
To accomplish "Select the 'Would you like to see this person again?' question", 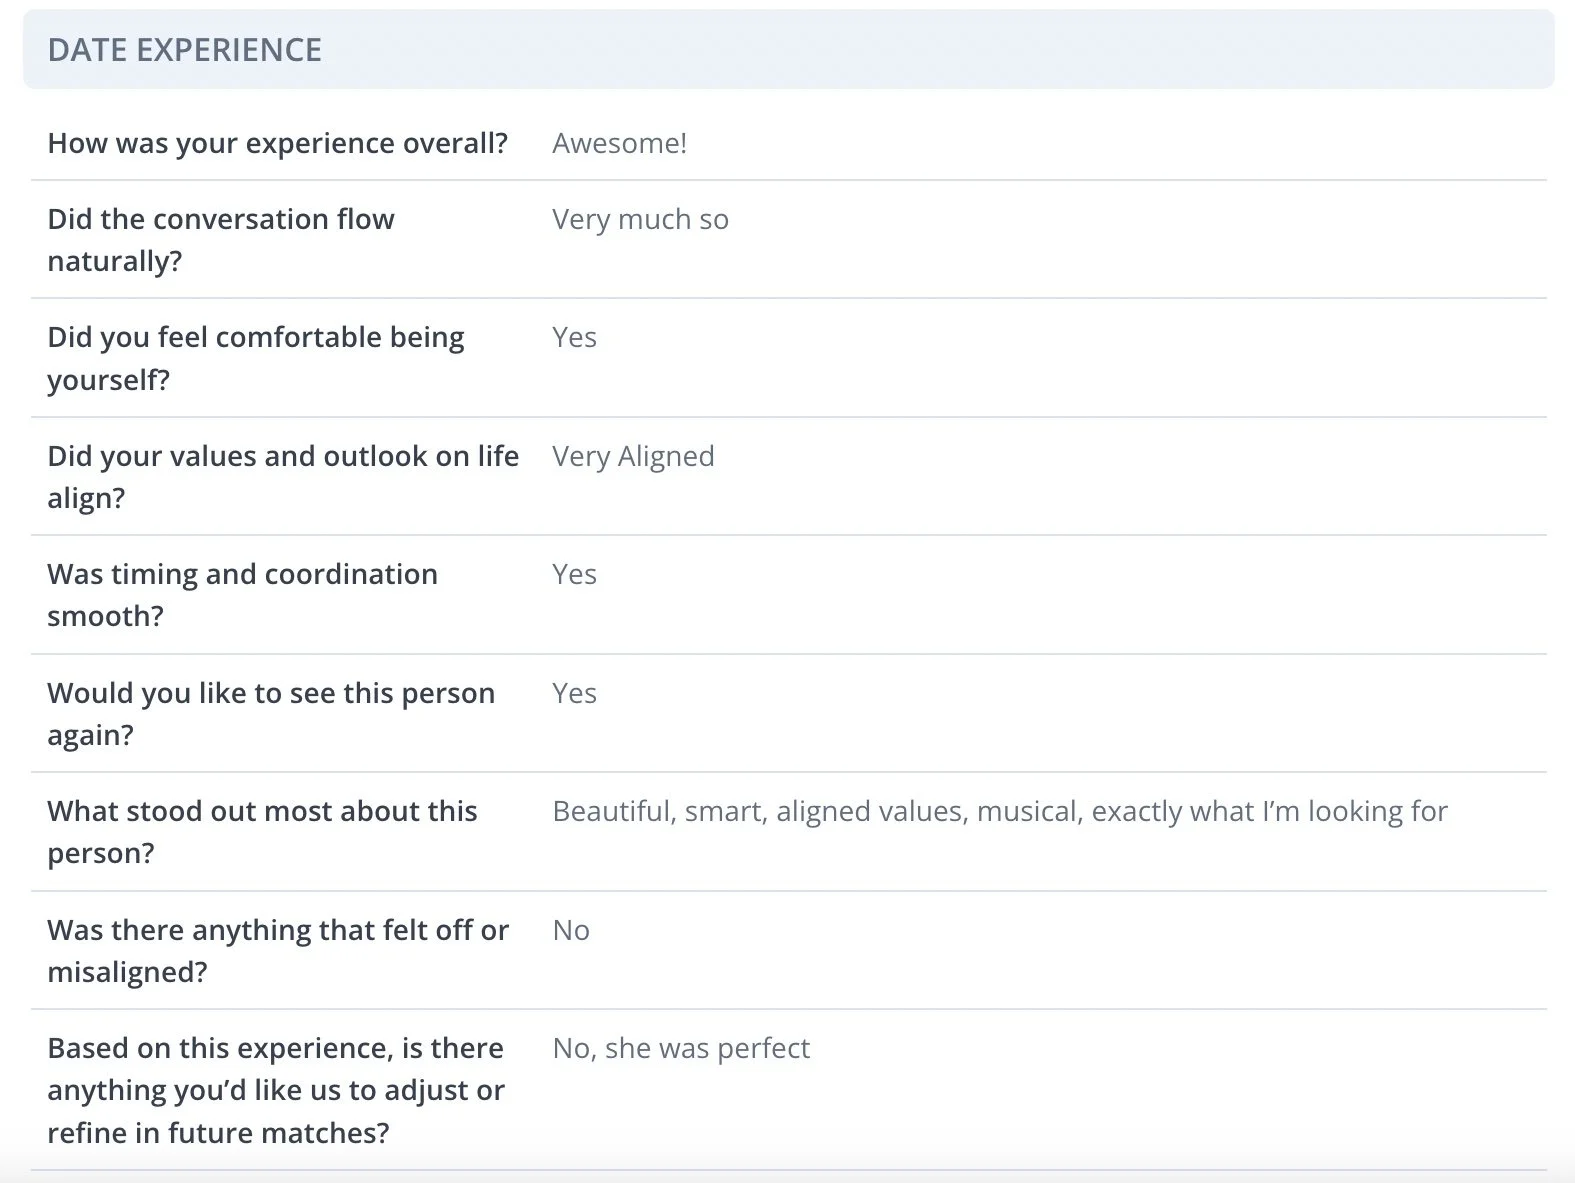I will pyautogui.click(x=271, y=714).
